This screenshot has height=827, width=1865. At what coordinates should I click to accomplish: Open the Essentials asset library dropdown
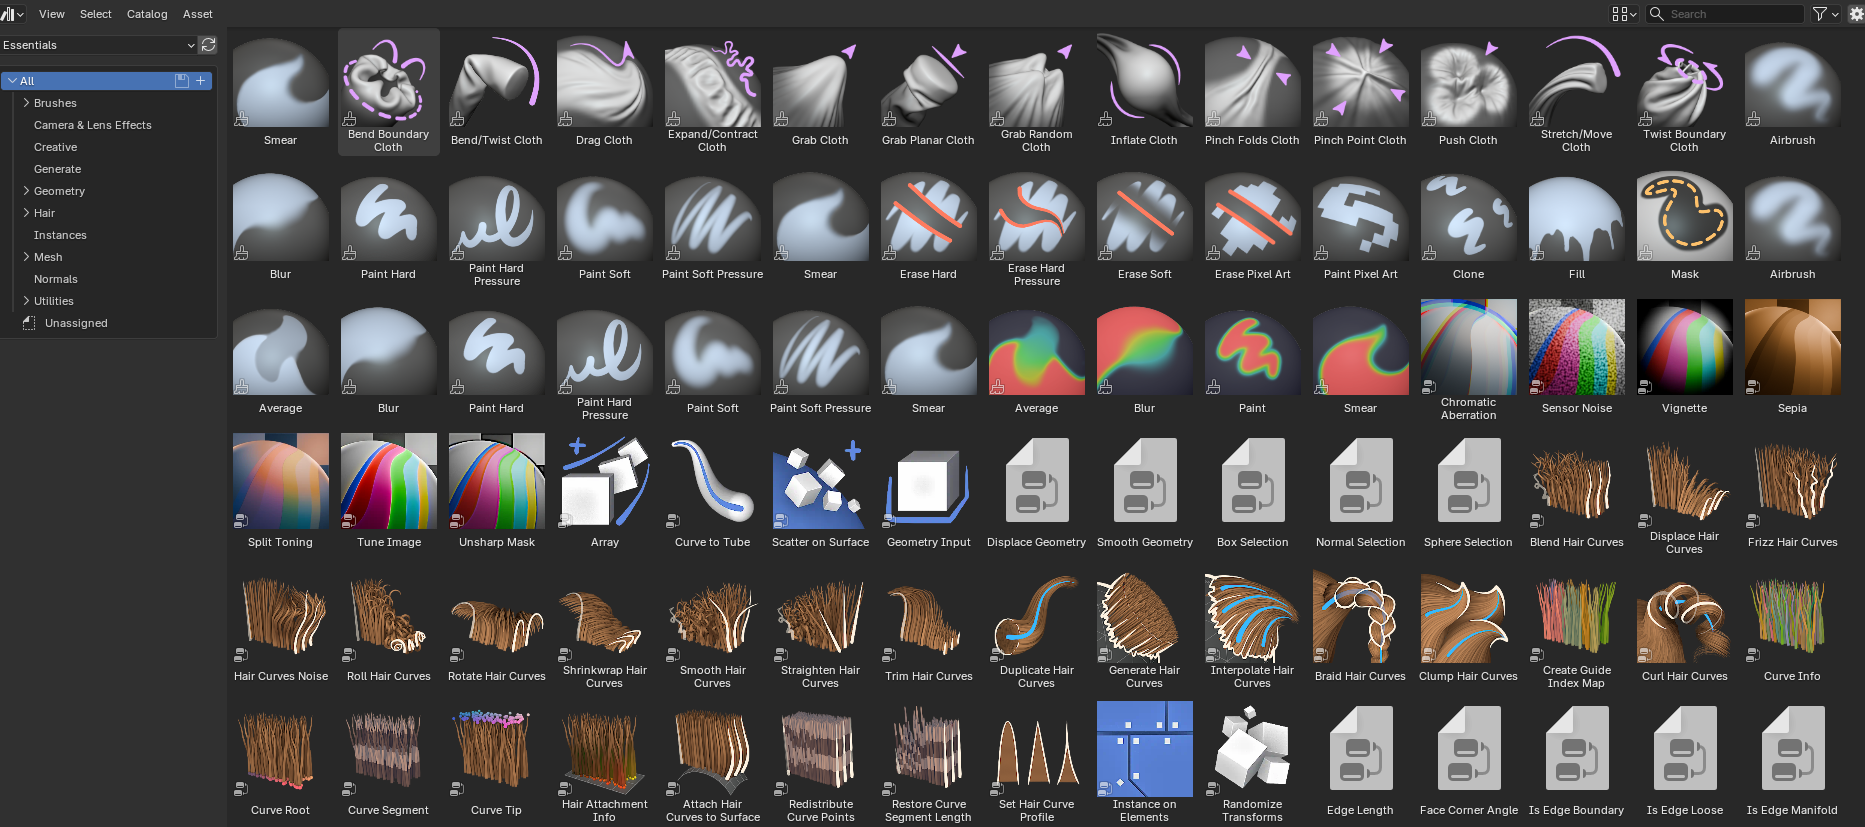click(99, 45)
